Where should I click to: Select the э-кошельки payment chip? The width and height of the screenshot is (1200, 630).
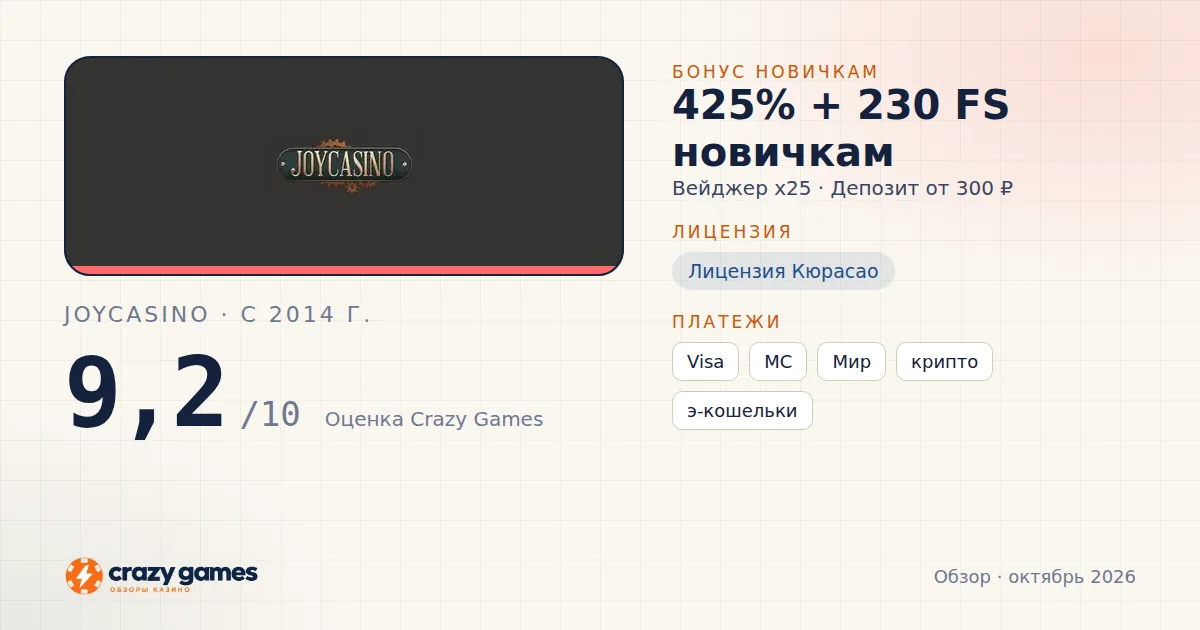[742, 411]
